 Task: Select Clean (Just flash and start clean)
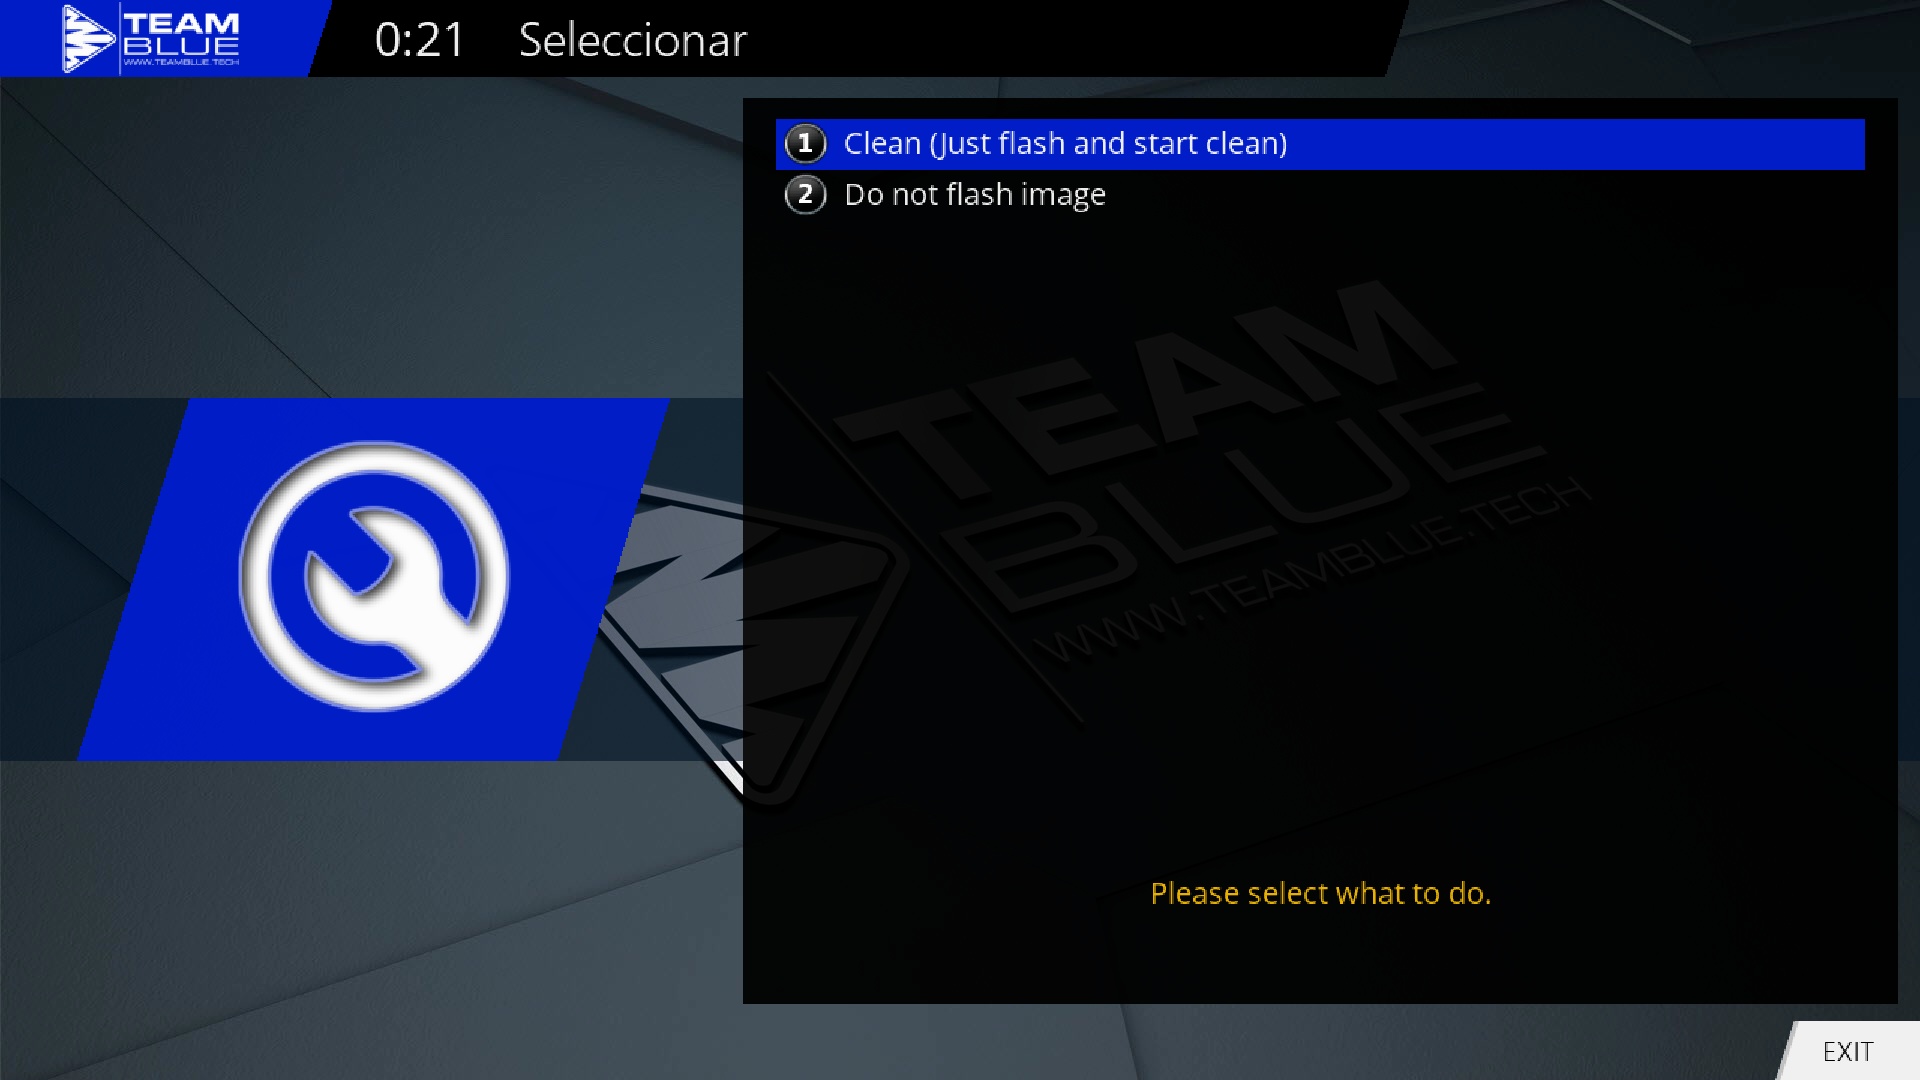[x=1065, y=144]
